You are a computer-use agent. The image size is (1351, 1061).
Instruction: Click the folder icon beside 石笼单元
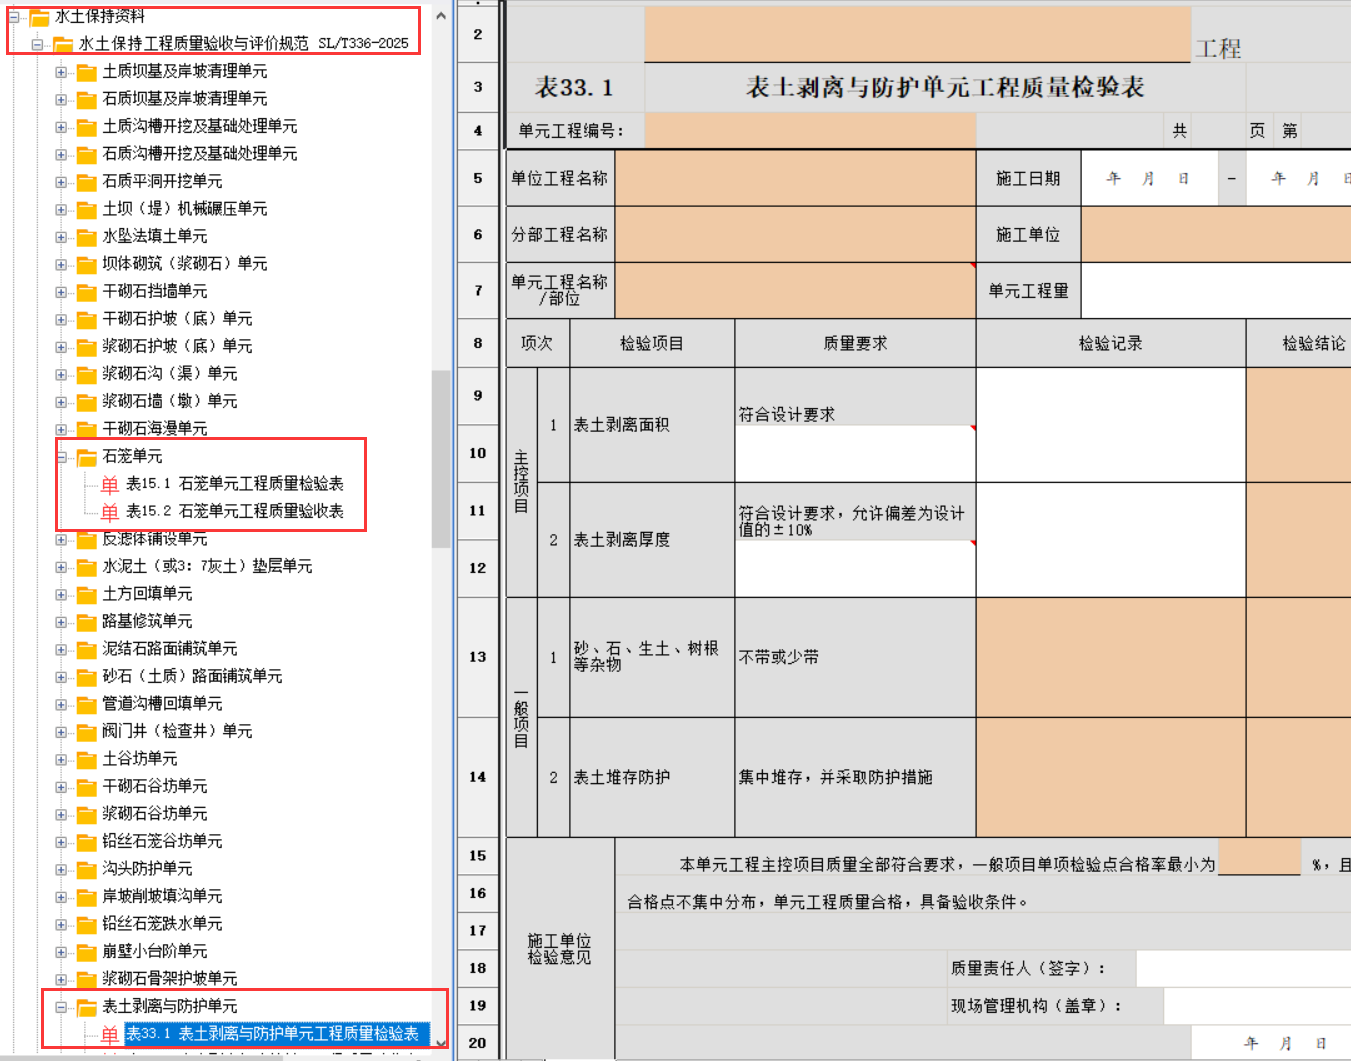click(87, 457)
